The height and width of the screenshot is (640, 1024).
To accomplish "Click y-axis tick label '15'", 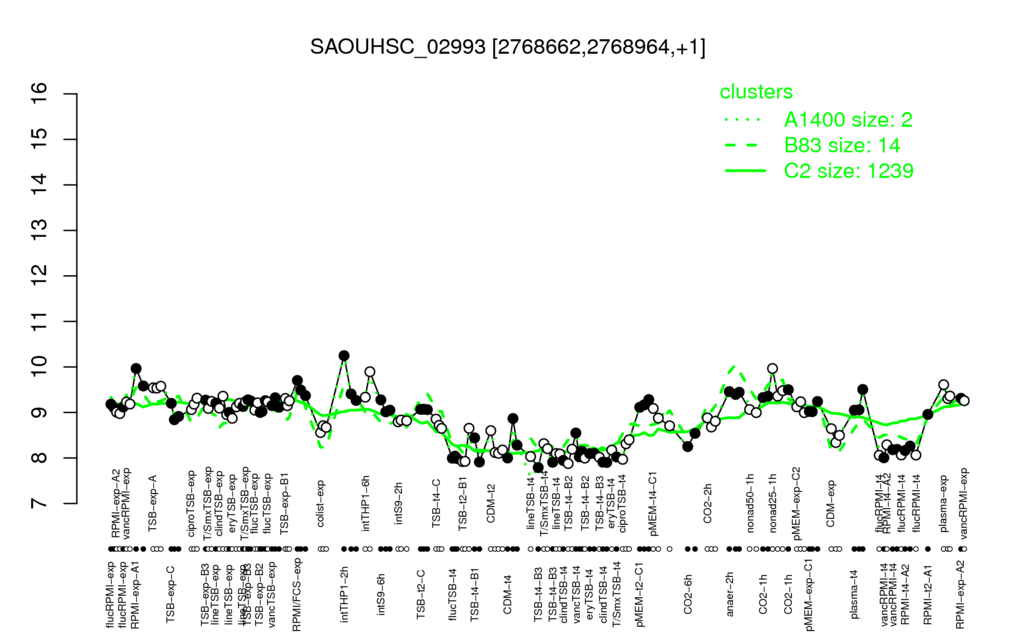I will [x=40, y=139].
